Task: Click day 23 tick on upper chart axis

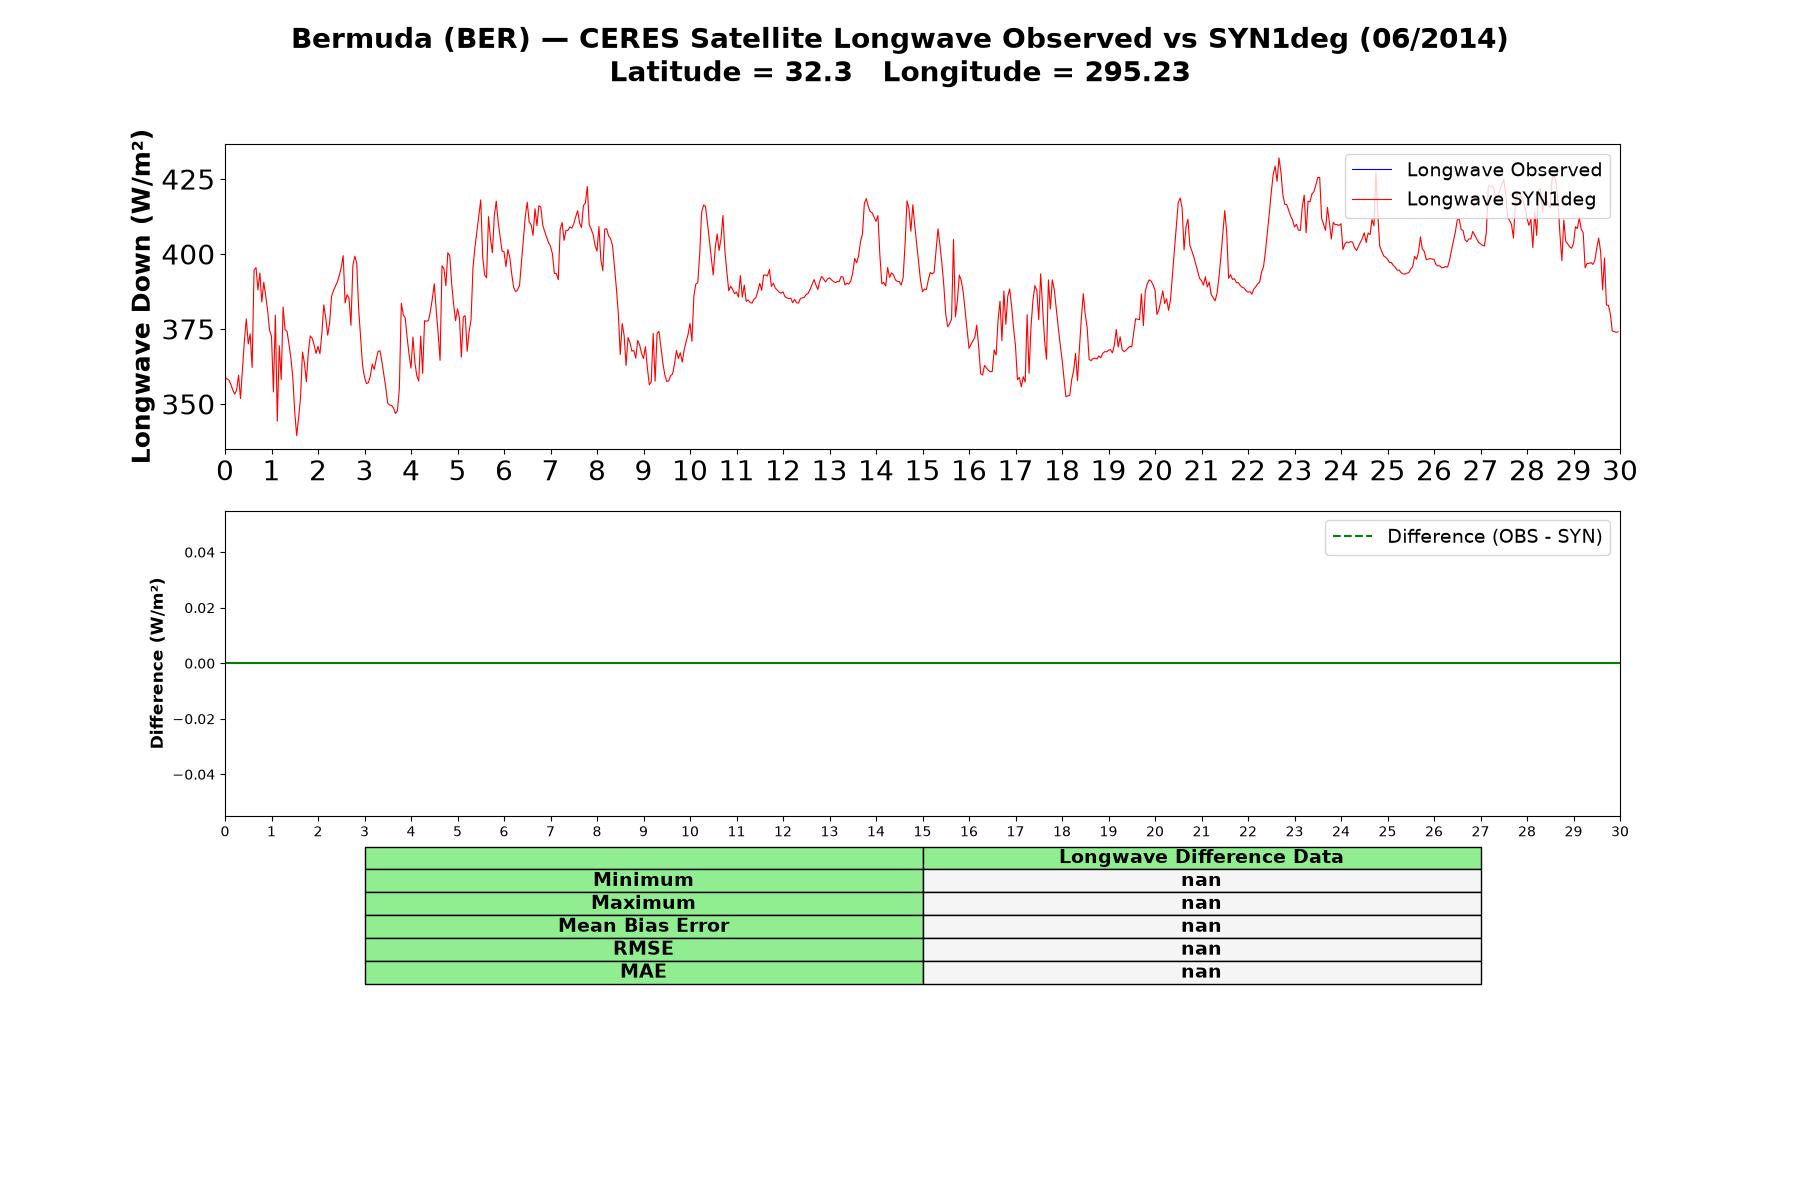Action: point(1294,470)
